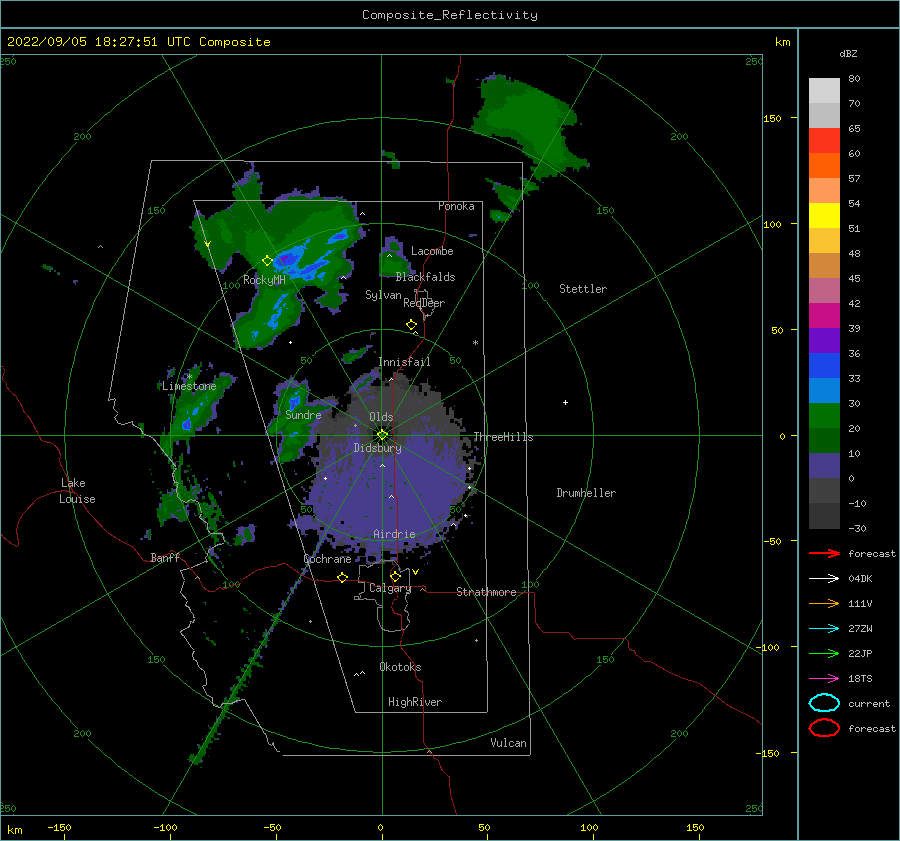Click the yellow diamond marker under Cochrane
Viewport: 900px width, 841px height.
(x=342, y=577)
